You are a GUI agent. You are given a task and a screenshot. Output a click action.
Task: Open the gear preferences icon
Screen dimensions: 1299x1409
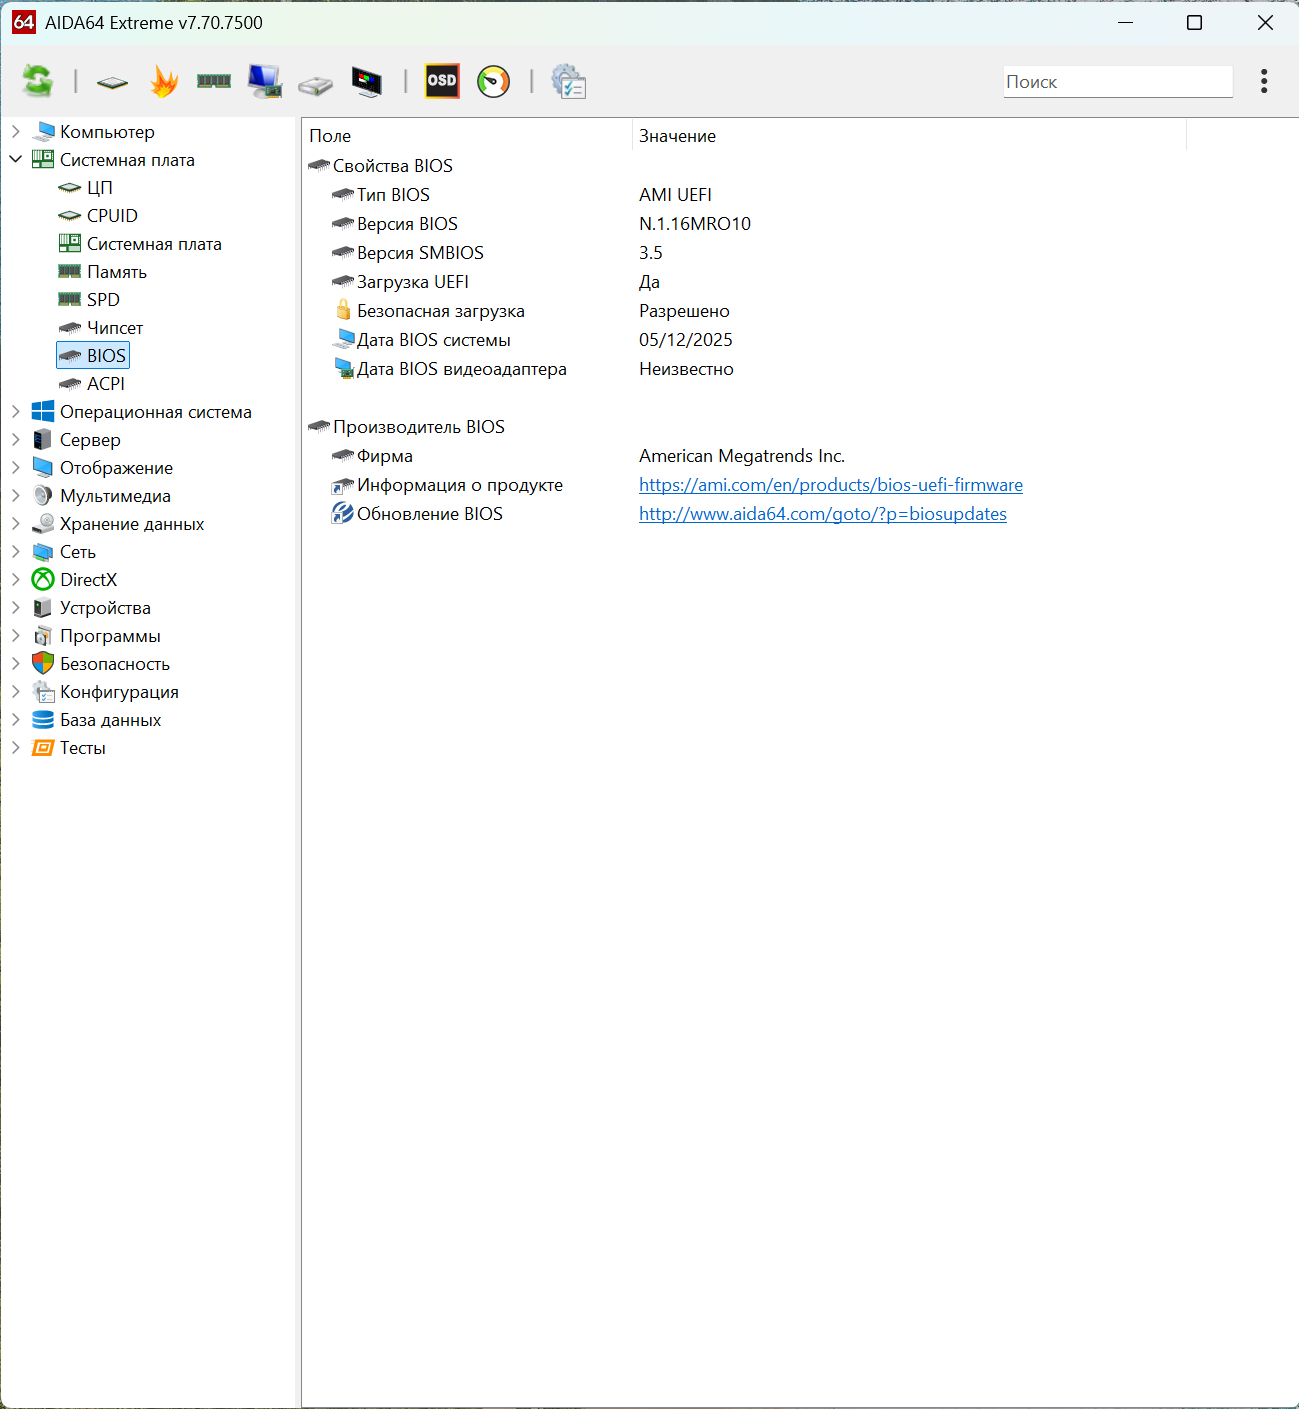[568, 81]
